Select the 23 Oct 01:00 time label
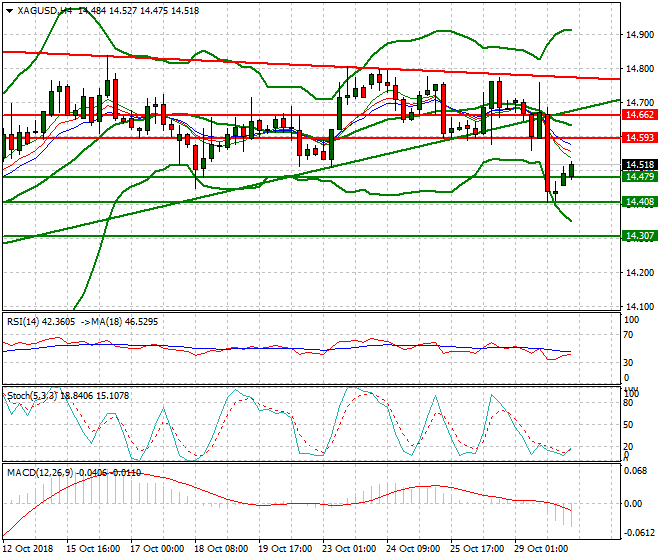This screenshot has width=660, height=560. 349,549
